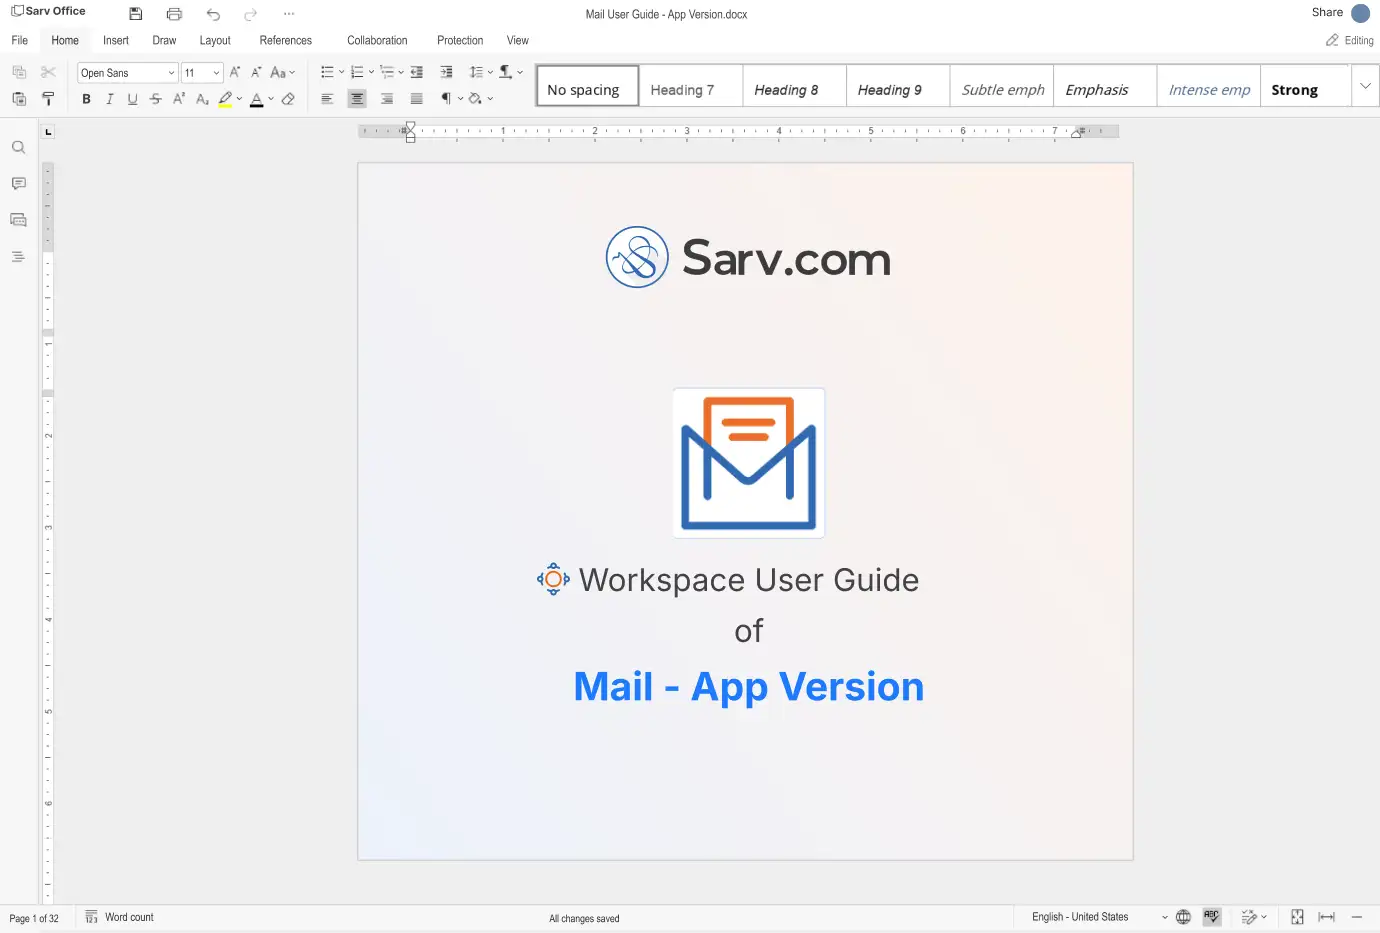This screenshot has height=933, width=1380.
Task: Open the Collaboration tab
Action: point(377,40)
